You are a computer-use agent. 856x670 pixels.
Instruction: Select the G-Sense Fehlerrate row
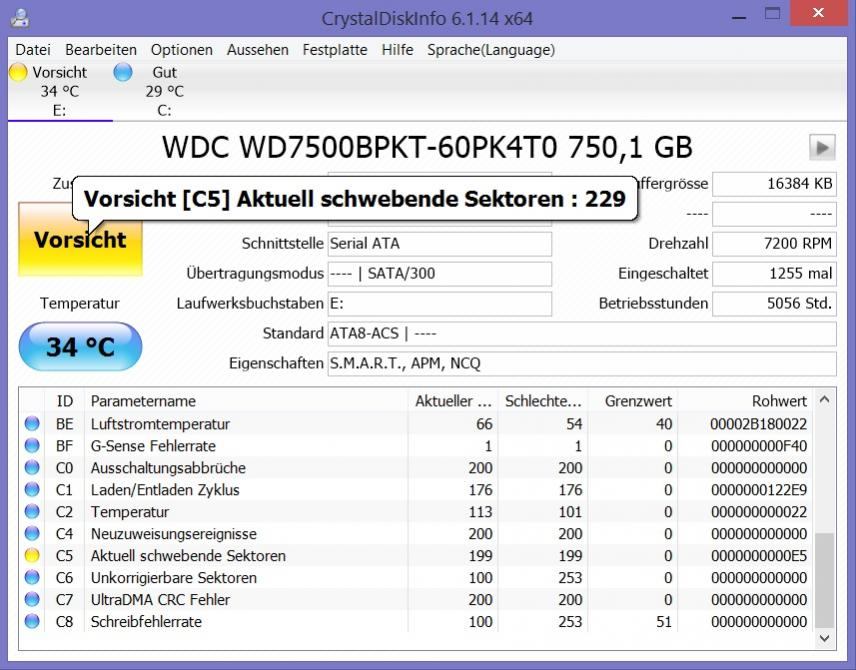click(417, 446)
